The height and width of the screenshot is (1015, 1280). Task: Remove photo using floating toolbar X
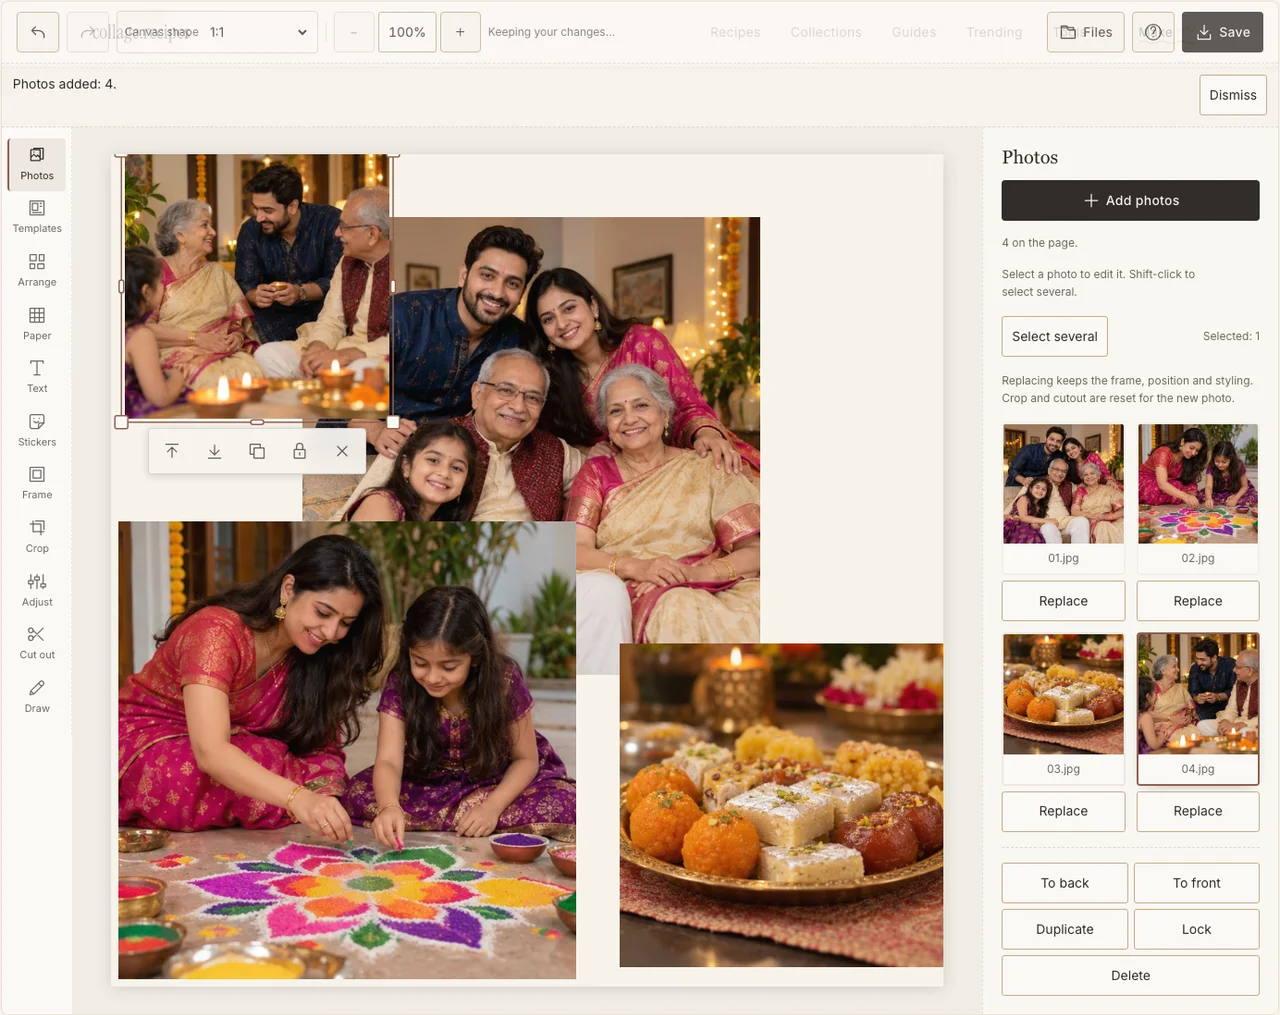coord(342,451)
